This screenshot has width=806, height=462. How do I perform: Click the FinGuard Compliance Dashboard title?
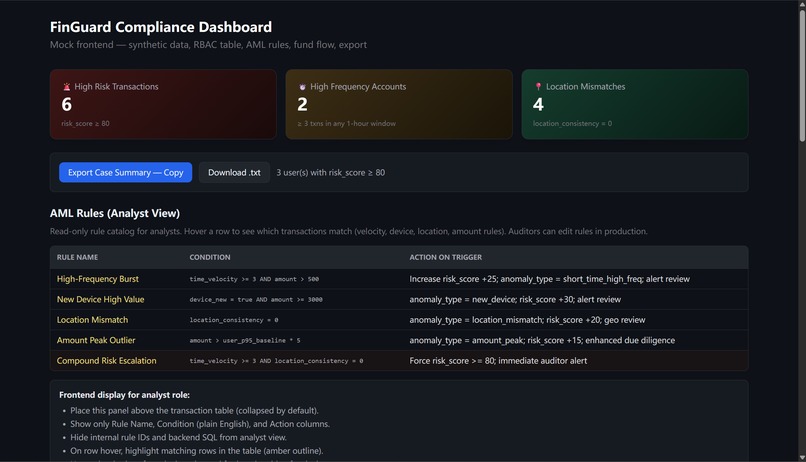tap(161, 27)
